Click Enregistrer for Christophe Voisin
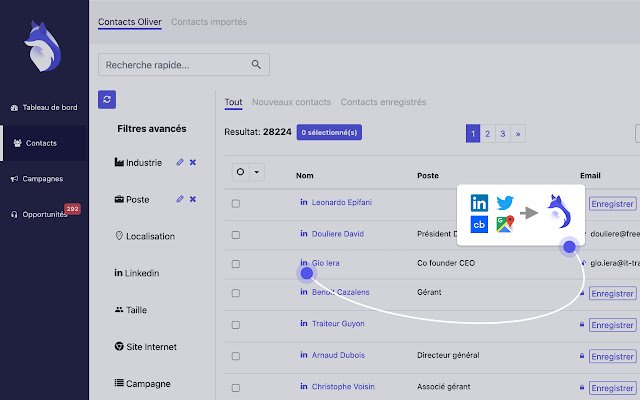 click(x=613, y=388)
